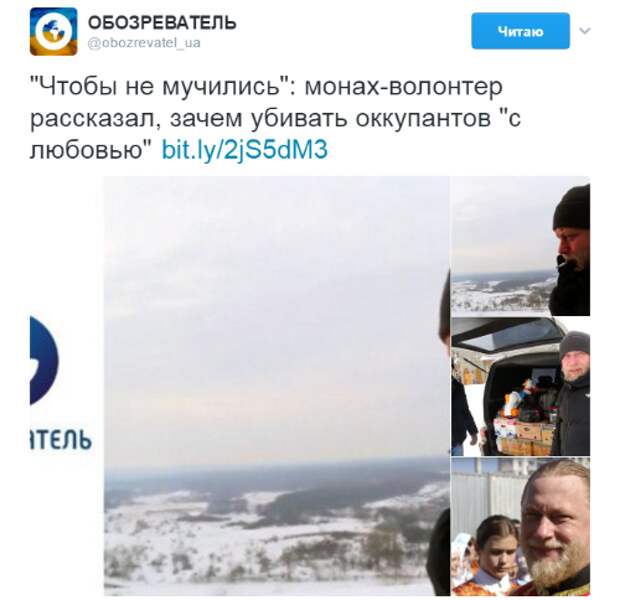Open thumbnail showing the loaded car trunk
Image resolution: width=620 pixels, height=600 pixels.
click(x=521, y=386)
